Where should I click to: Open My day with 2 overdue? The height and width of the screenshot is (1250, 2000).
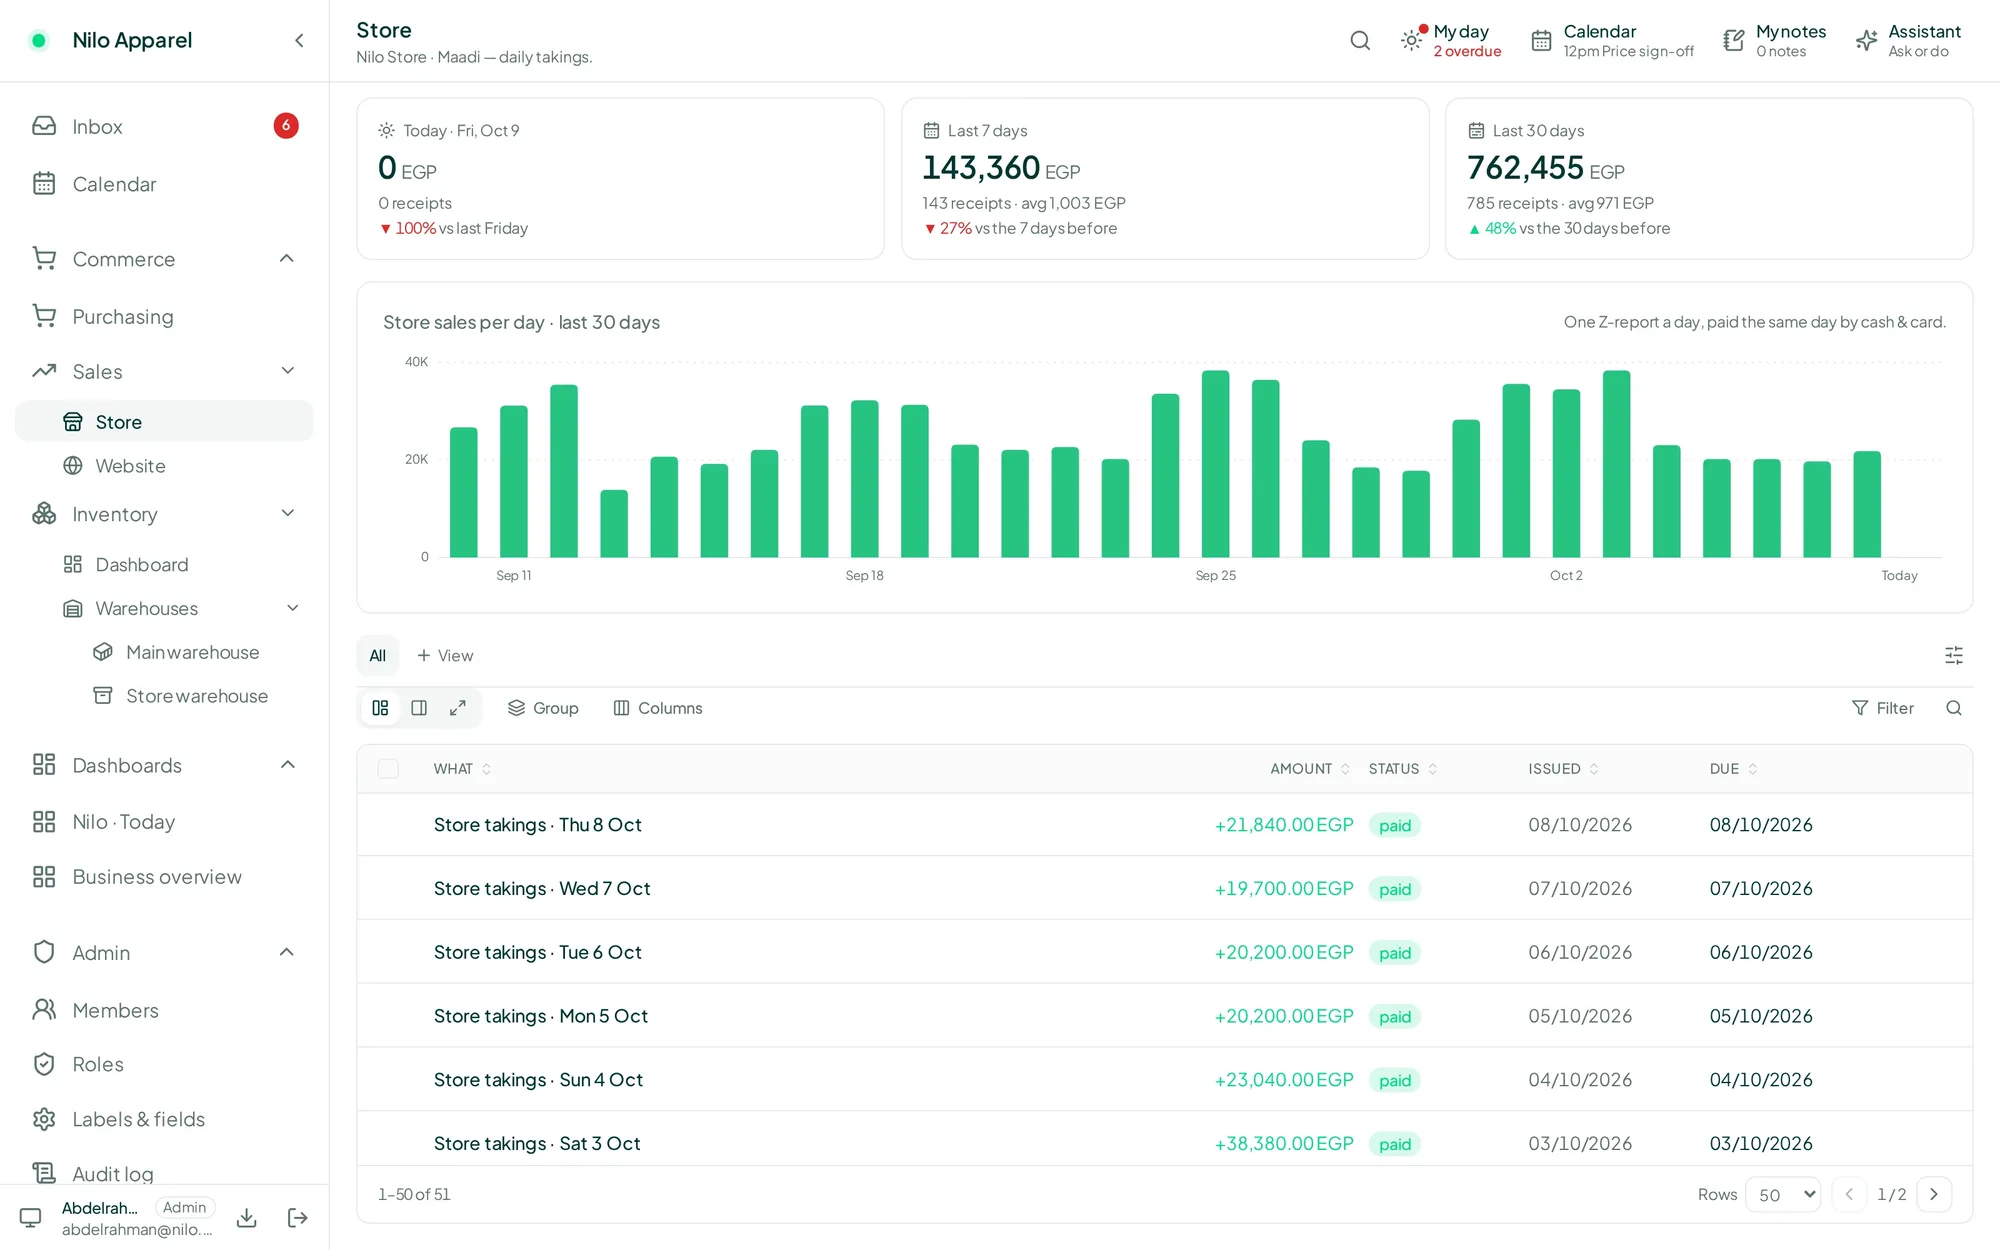(1451, 41)
